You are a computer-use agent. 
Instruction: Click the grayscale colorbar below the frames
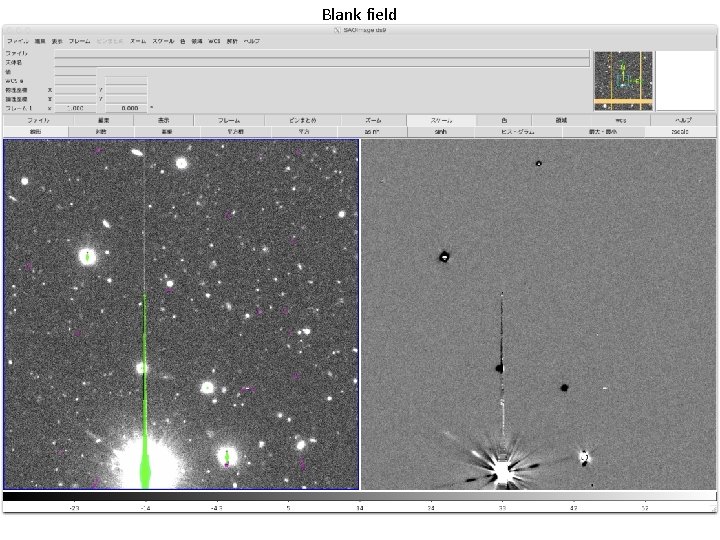click(360, 496)
